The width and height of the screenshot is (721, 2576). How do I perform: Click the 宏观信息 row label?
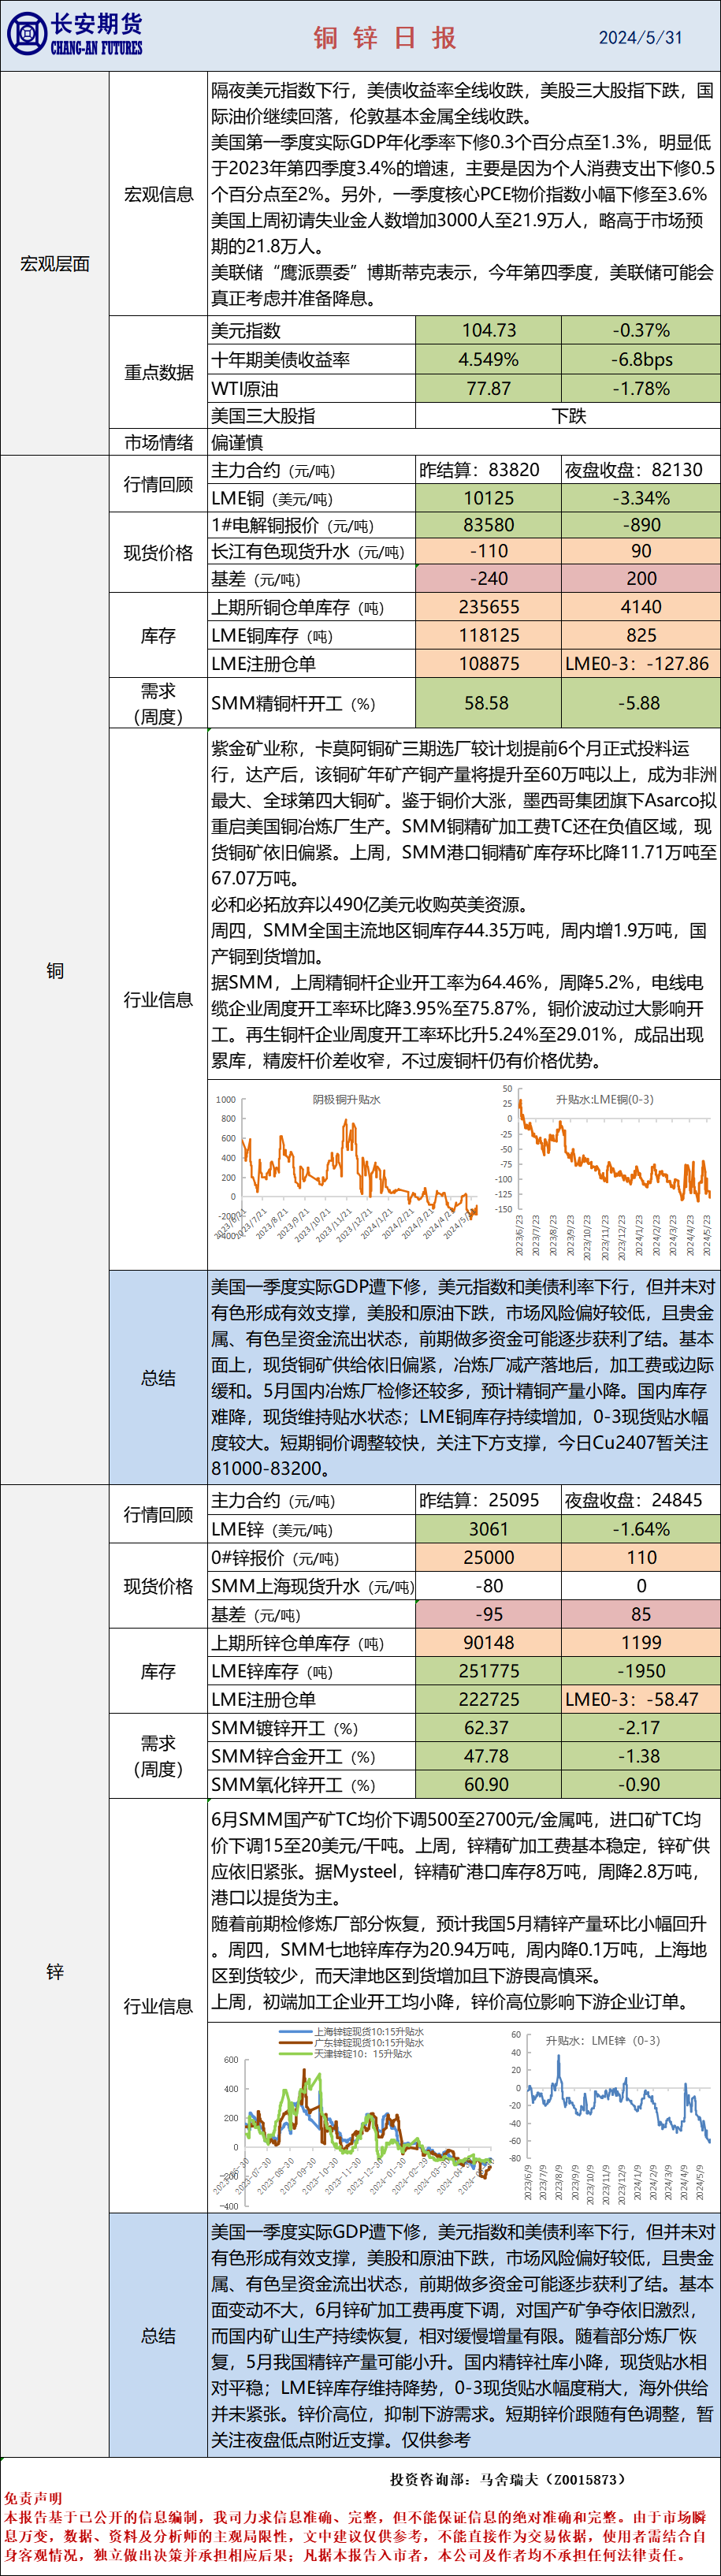(158, 194)
